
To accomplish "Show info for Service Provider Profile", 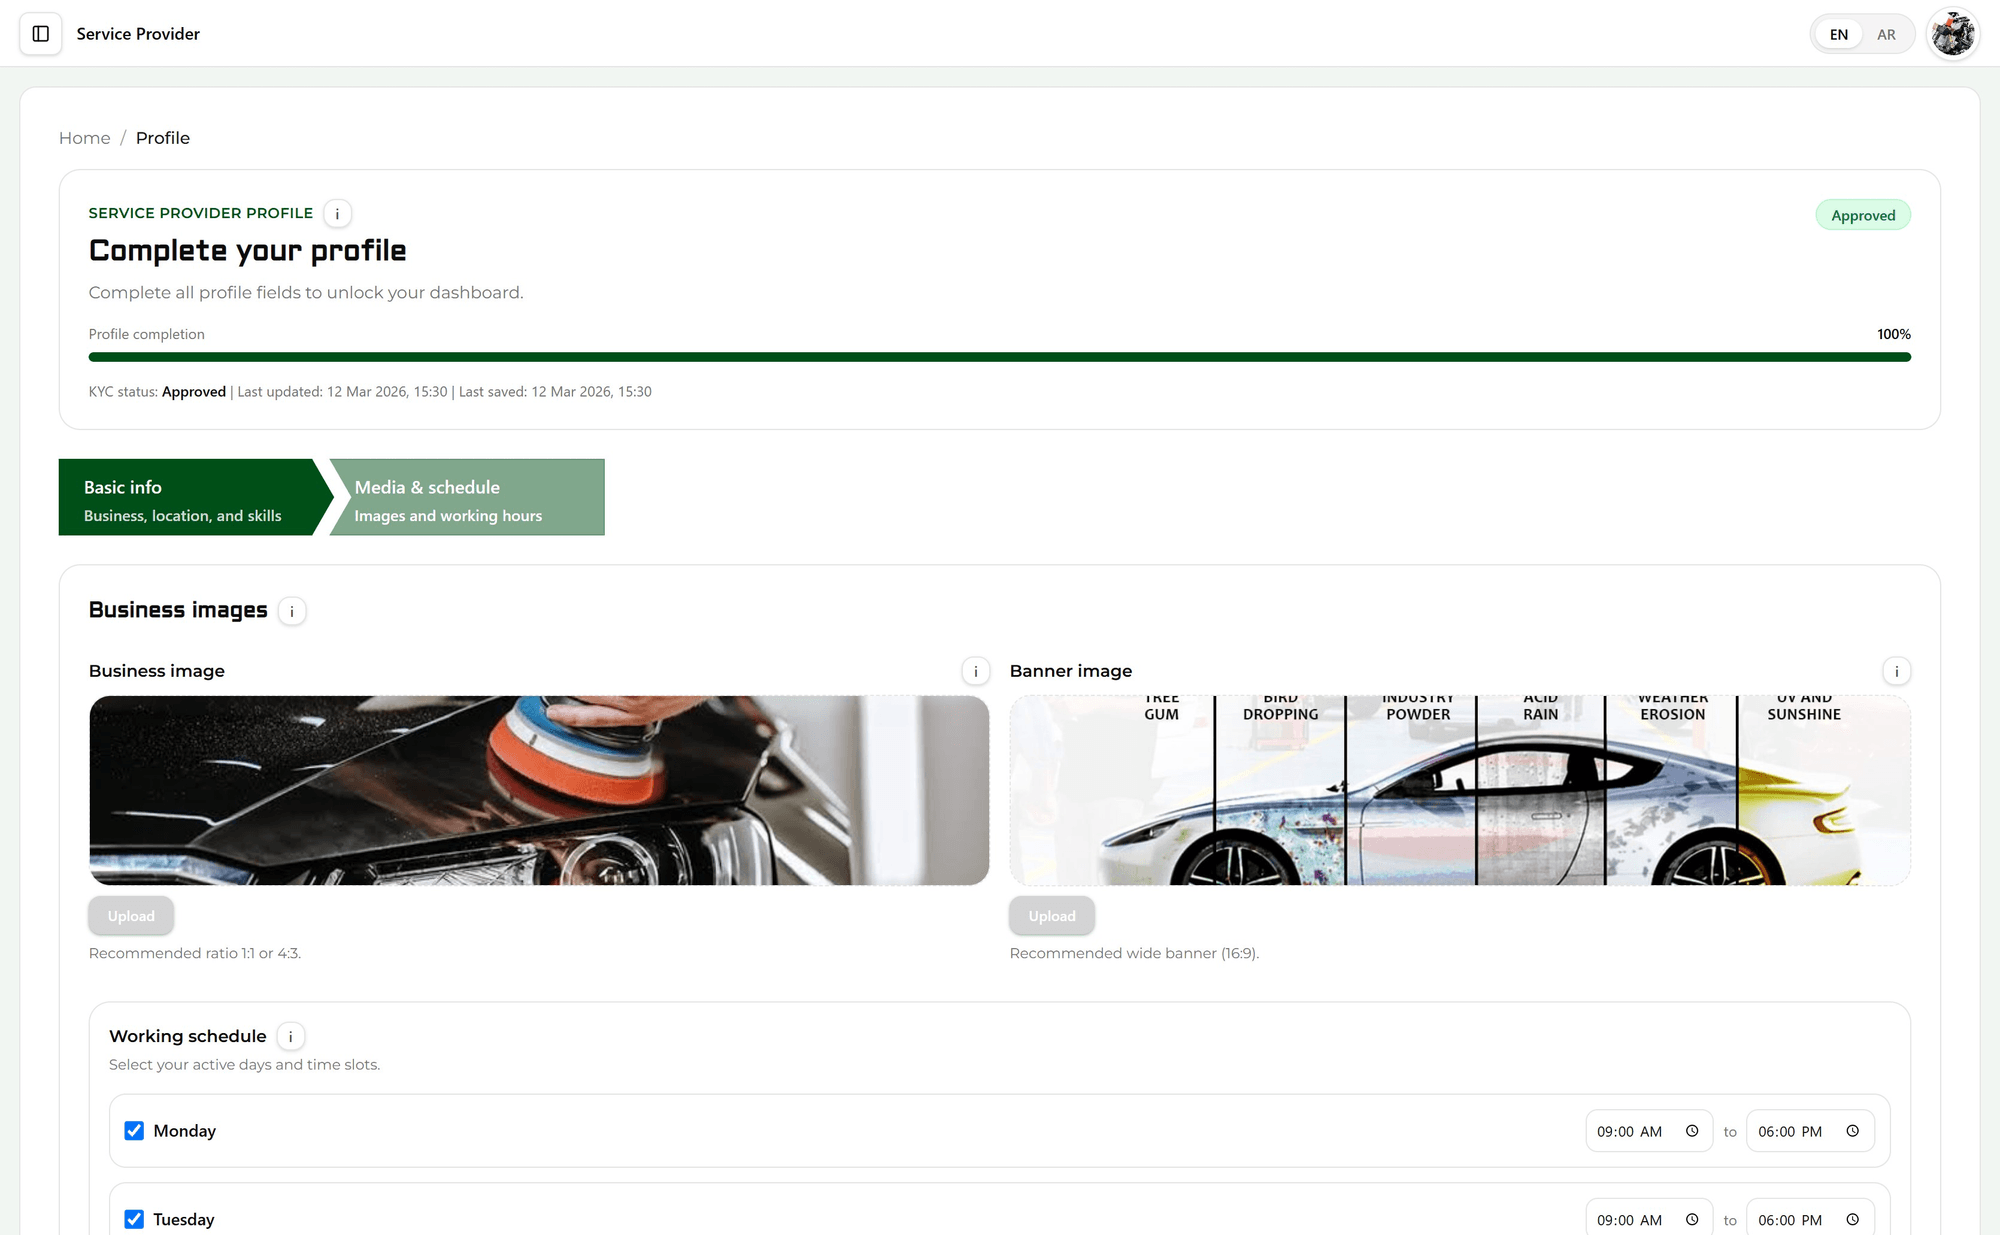I will (337, 213).
